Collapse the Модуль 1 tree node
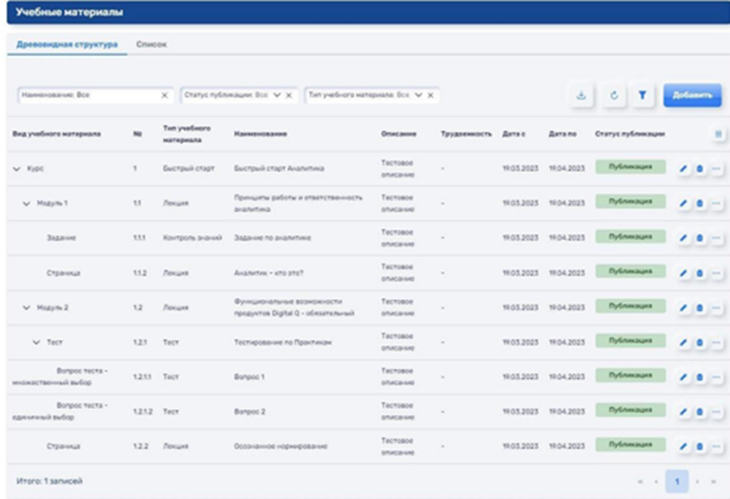The image size is (730, 499). coord(27,203)
